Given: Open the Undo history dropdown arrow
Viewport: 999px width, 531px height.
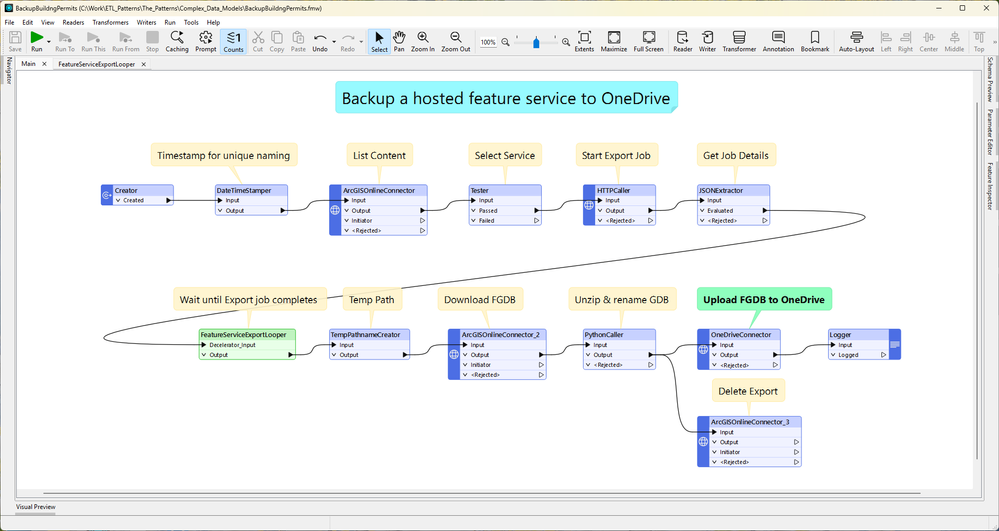Looking at the screenshot, I should coord(334,42).
